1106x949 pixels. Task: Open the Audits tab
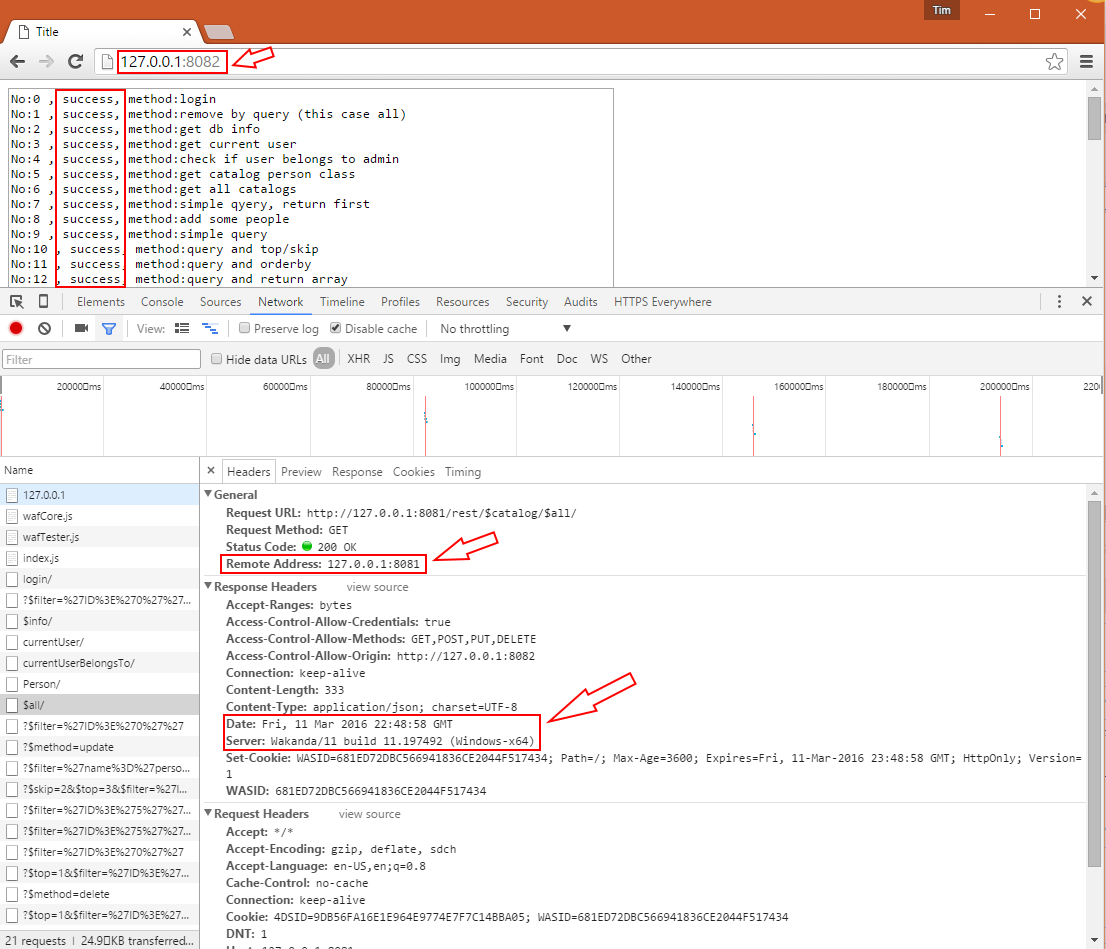pyautogui.click(x=581, y=302)
